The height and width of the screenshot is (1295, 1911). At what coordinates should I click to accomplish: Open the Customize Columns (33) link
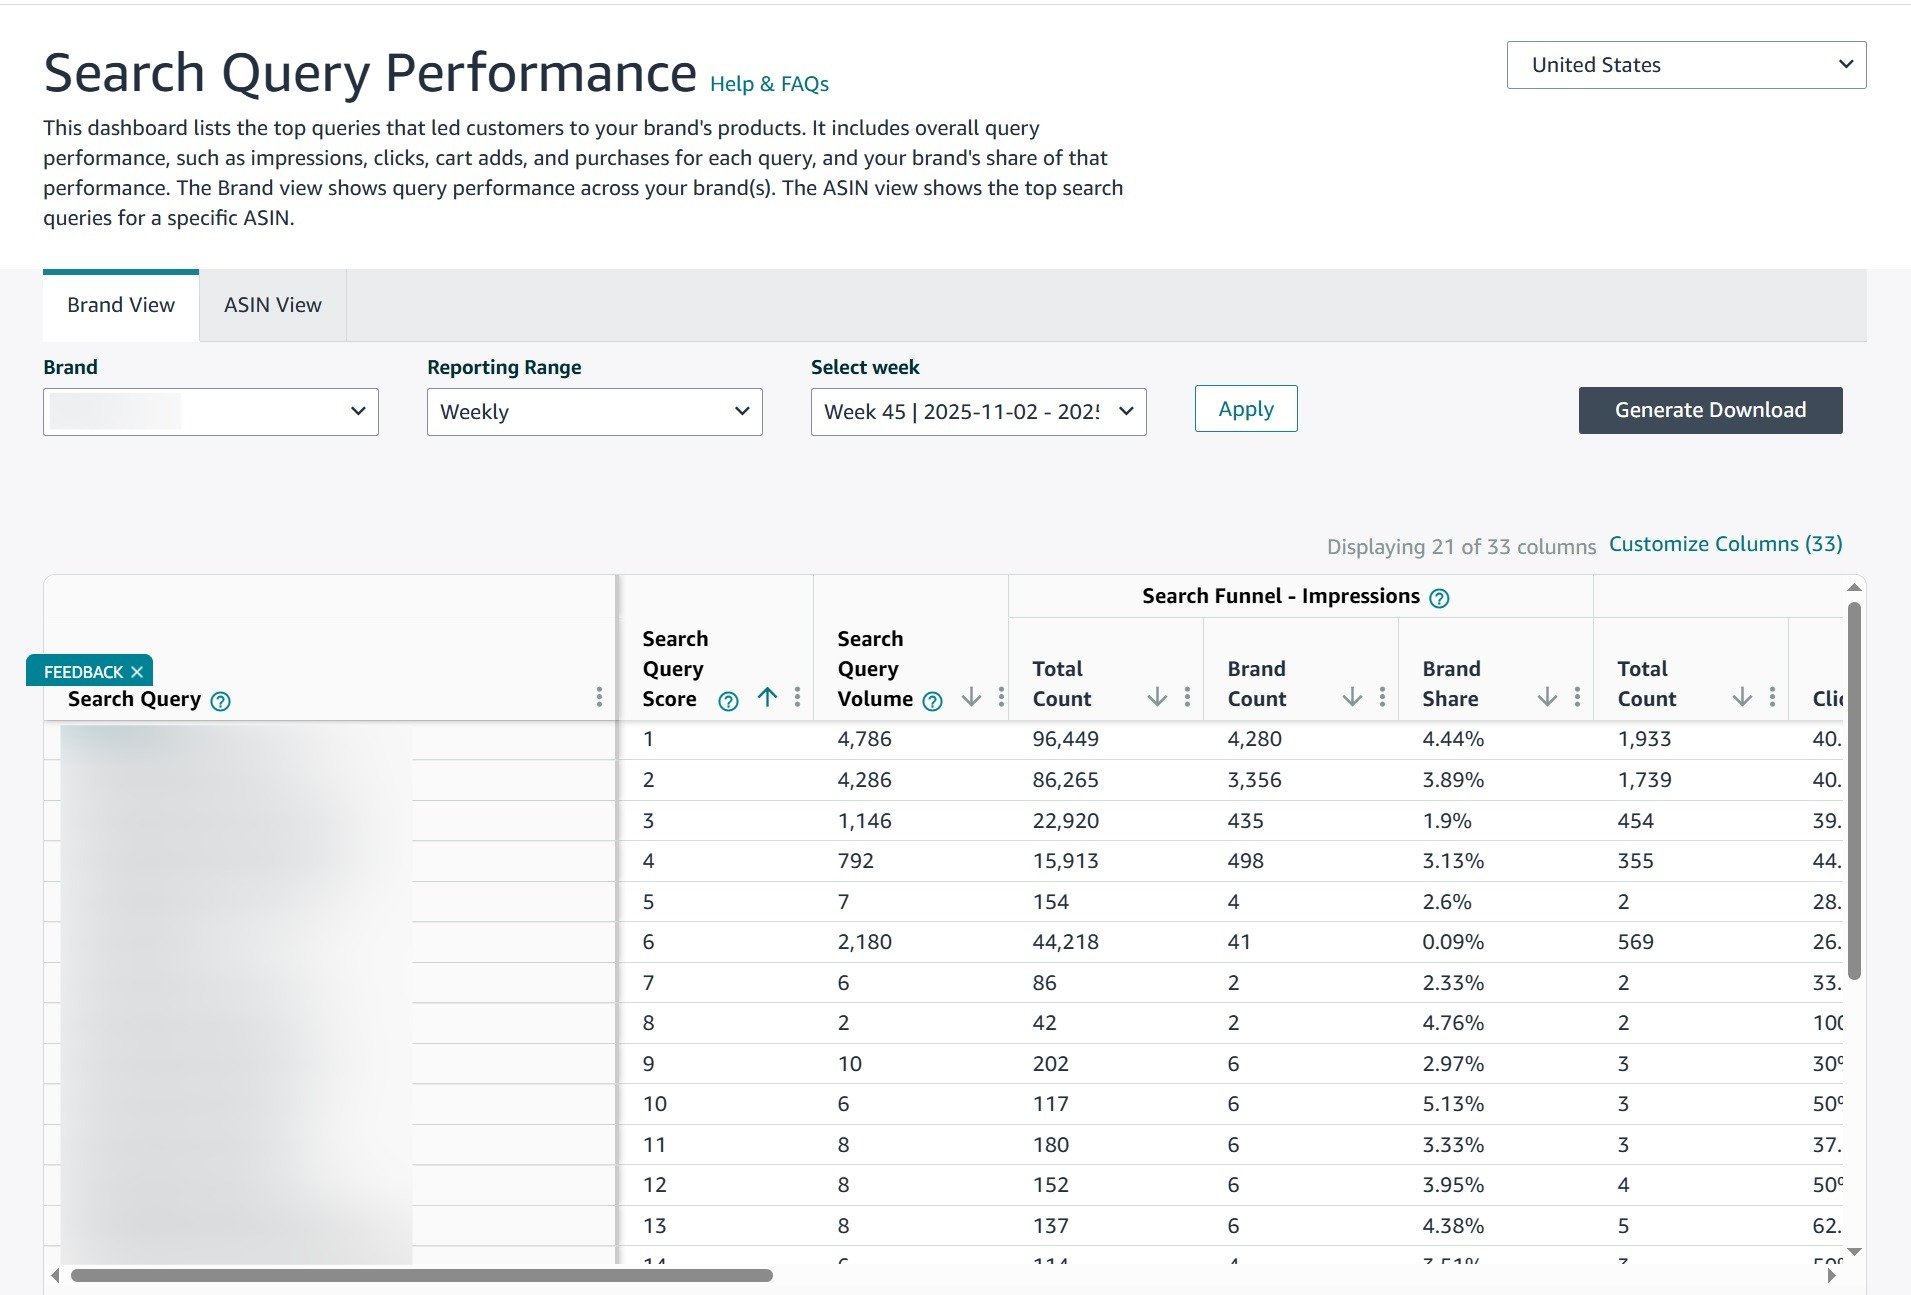click(x=1725, y=544)
